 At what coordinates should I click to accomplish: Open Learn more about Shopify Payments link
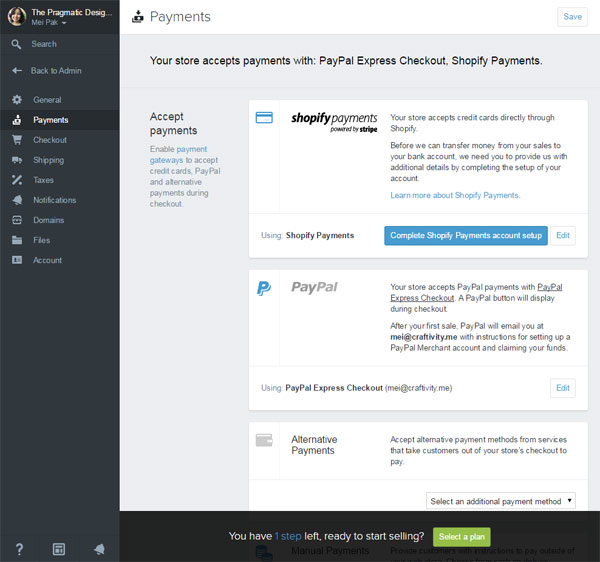click(455, 195)
